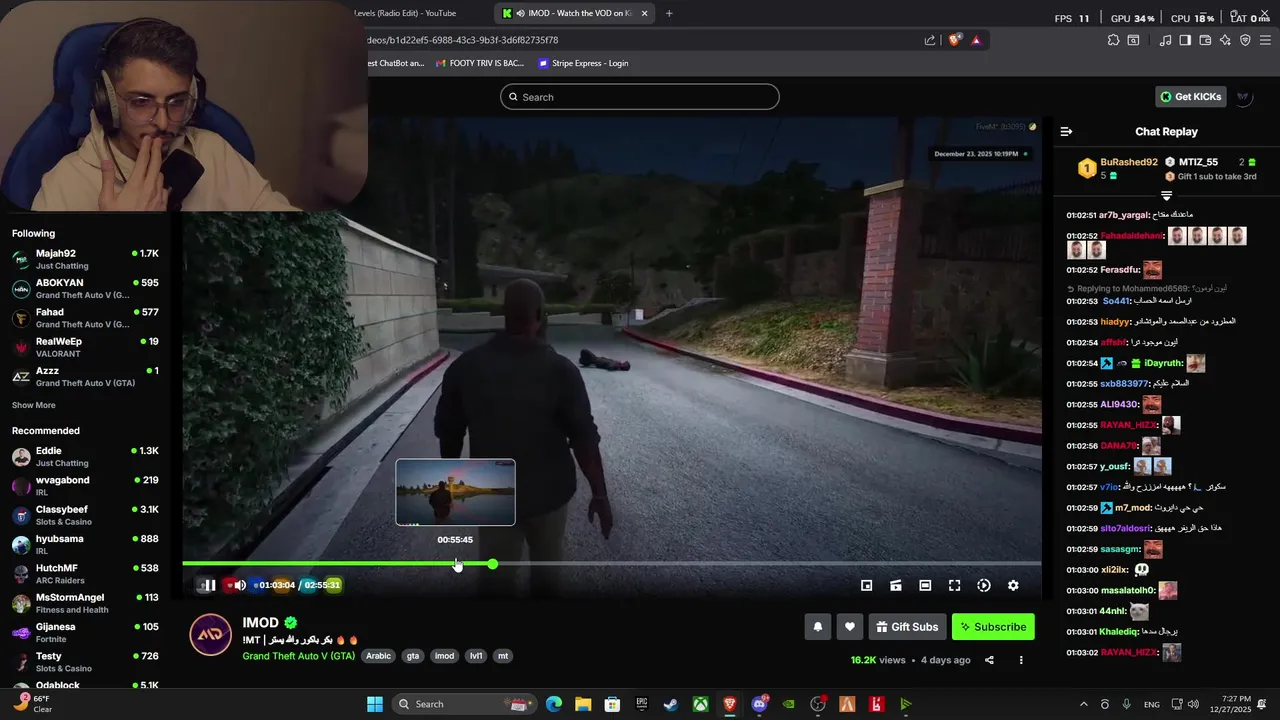Share the VOD via share icon
Viewport: 1280px width, 720px height.
tap(989, 660)
